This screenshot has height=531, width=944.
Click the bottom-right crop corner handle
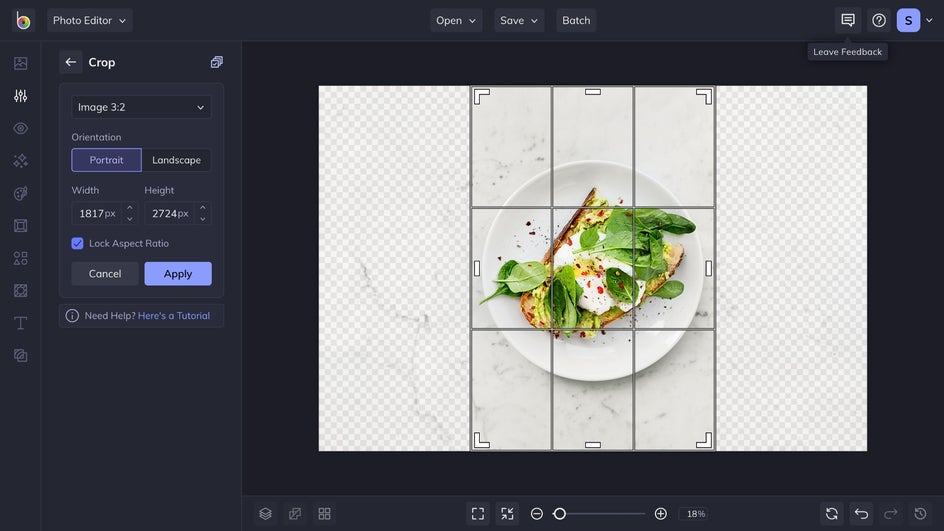pyautogui.click(x=704, y=440)
